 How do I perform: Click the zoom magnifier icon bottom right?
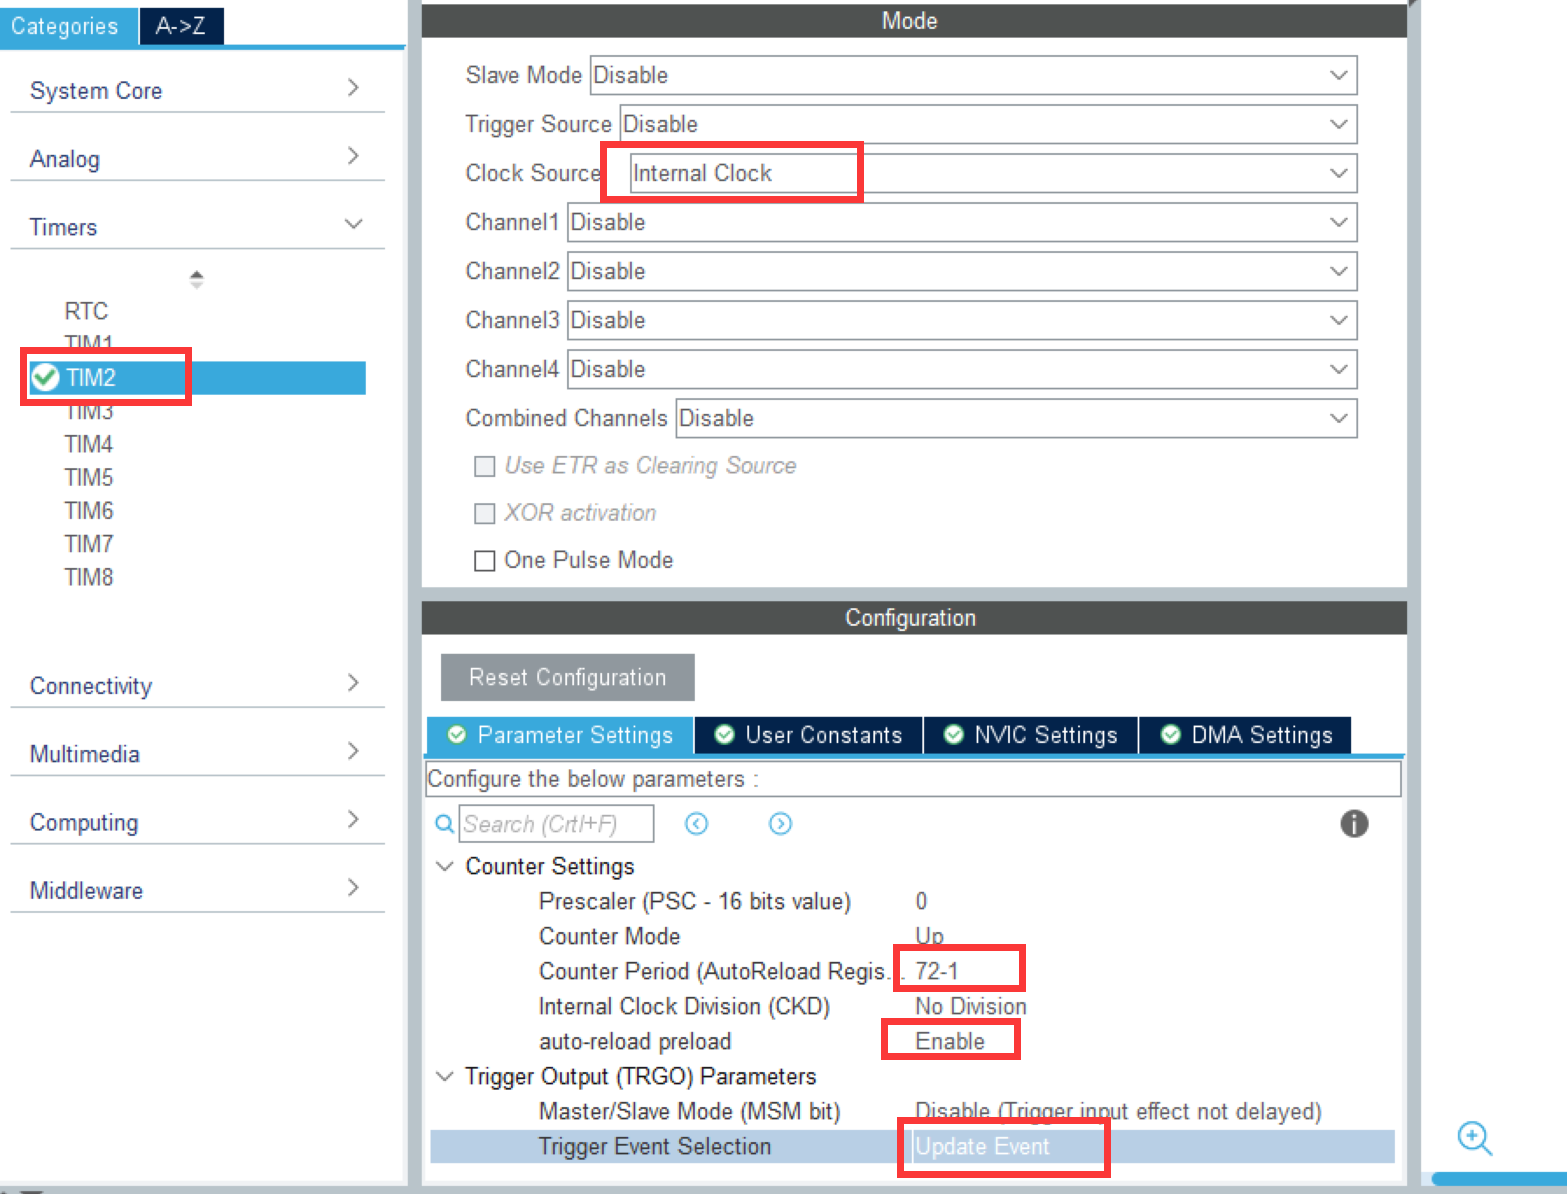[1474, 1139]
